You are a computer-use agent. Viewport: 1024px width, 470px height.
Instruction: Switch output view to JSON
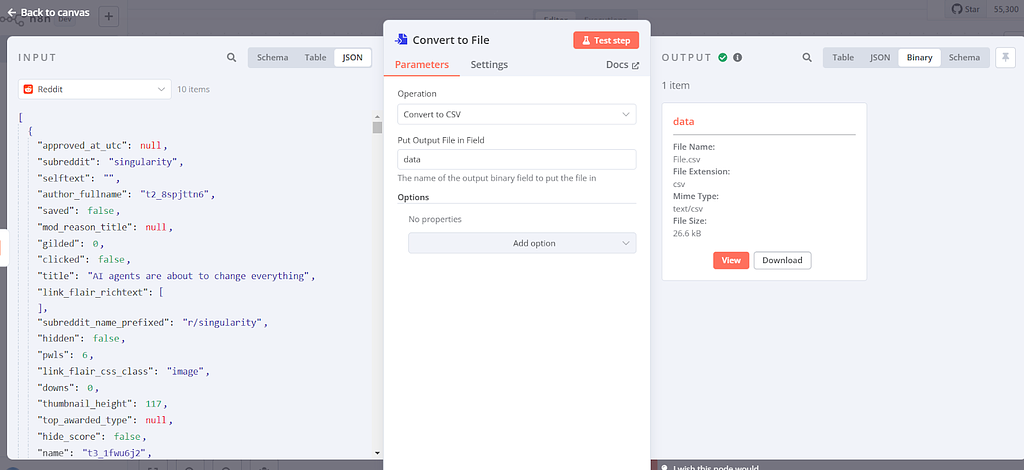coord(879,58)
